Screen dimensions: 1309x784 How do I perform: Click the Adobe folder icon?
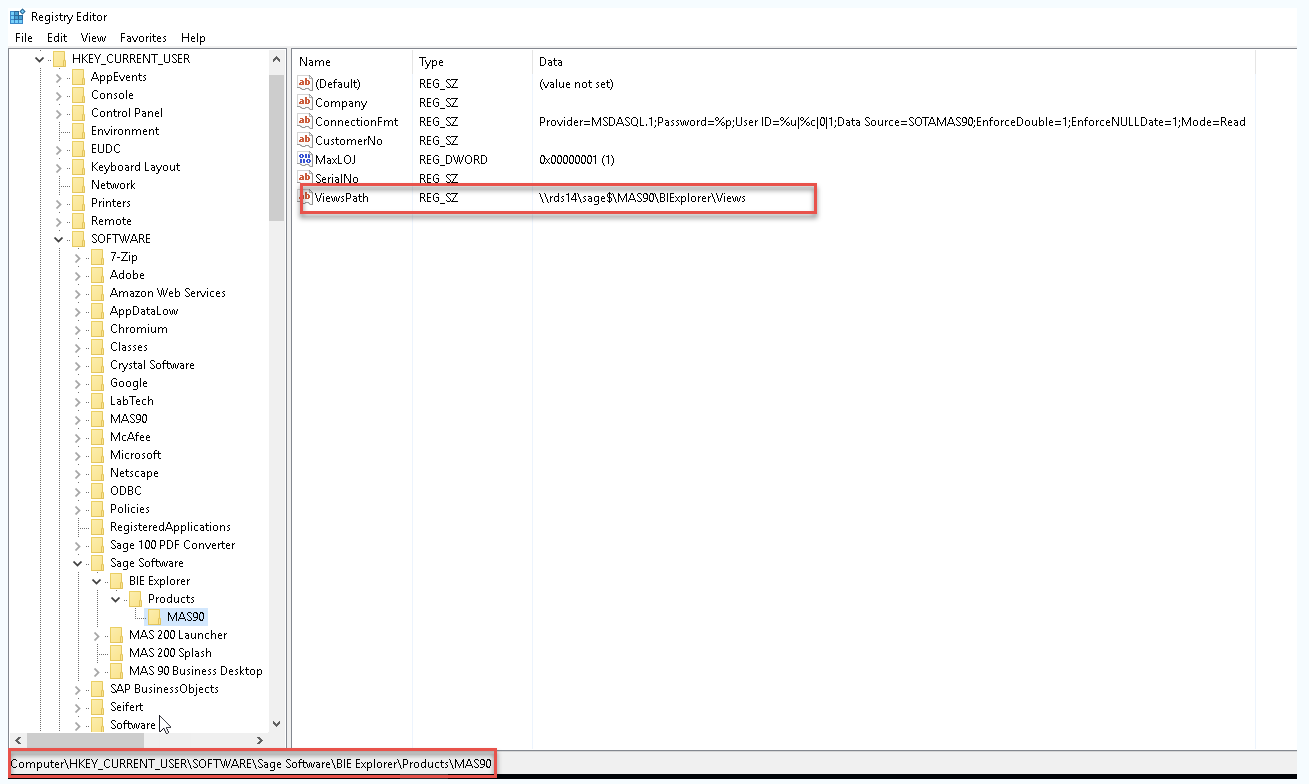[x=97, y=275]
